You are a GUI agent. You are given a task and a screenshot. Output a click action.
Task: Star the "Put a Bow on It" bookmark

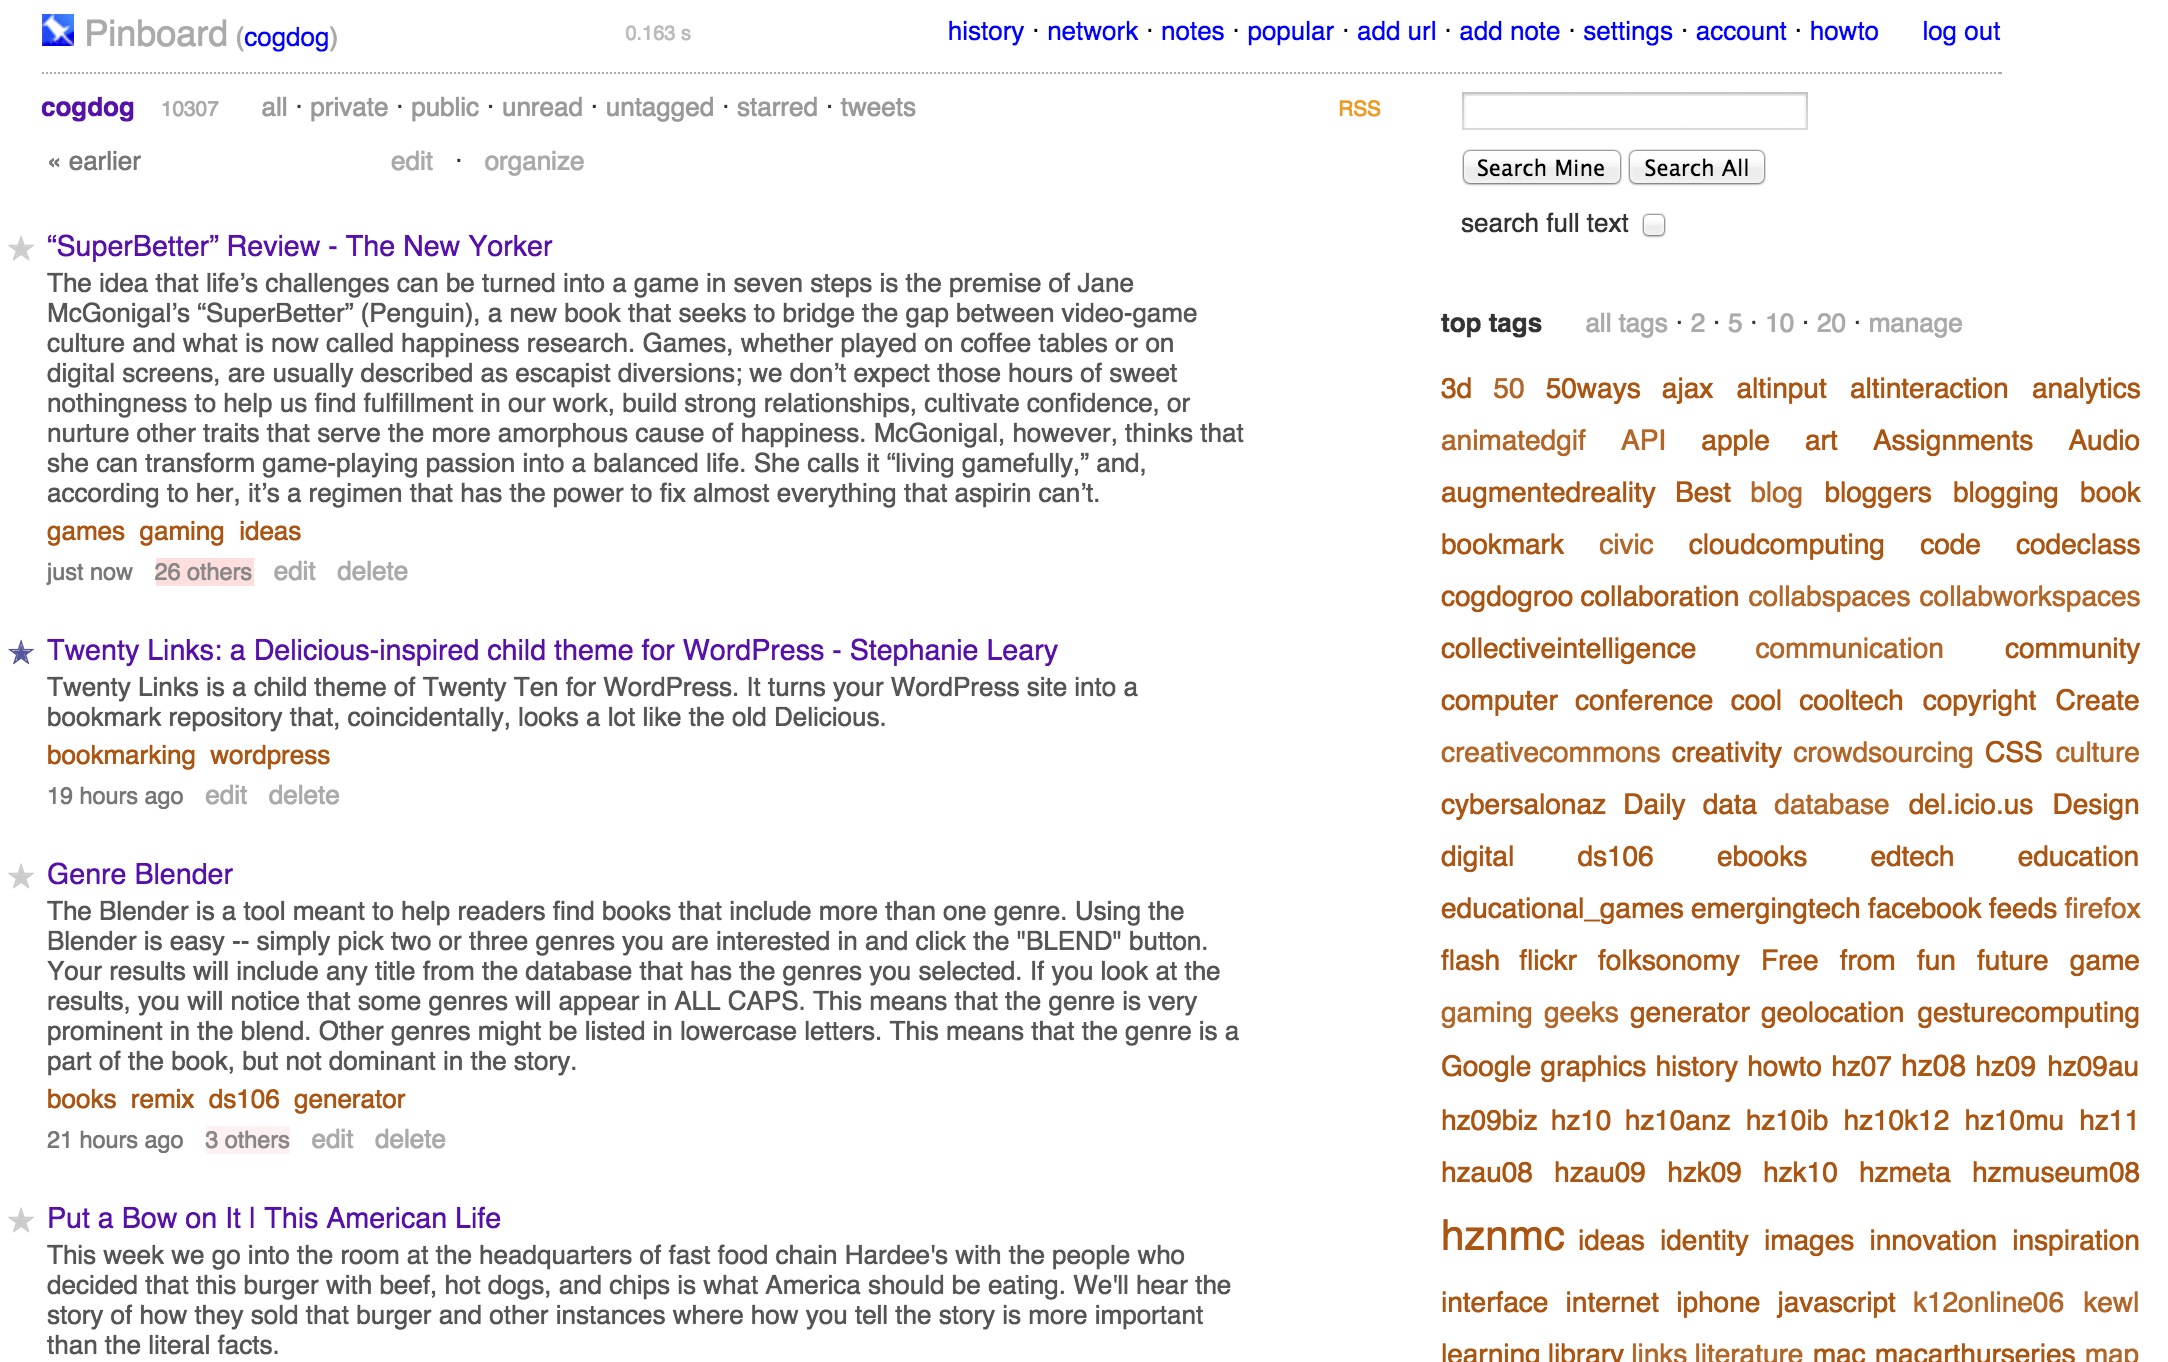click(20, 1220)
